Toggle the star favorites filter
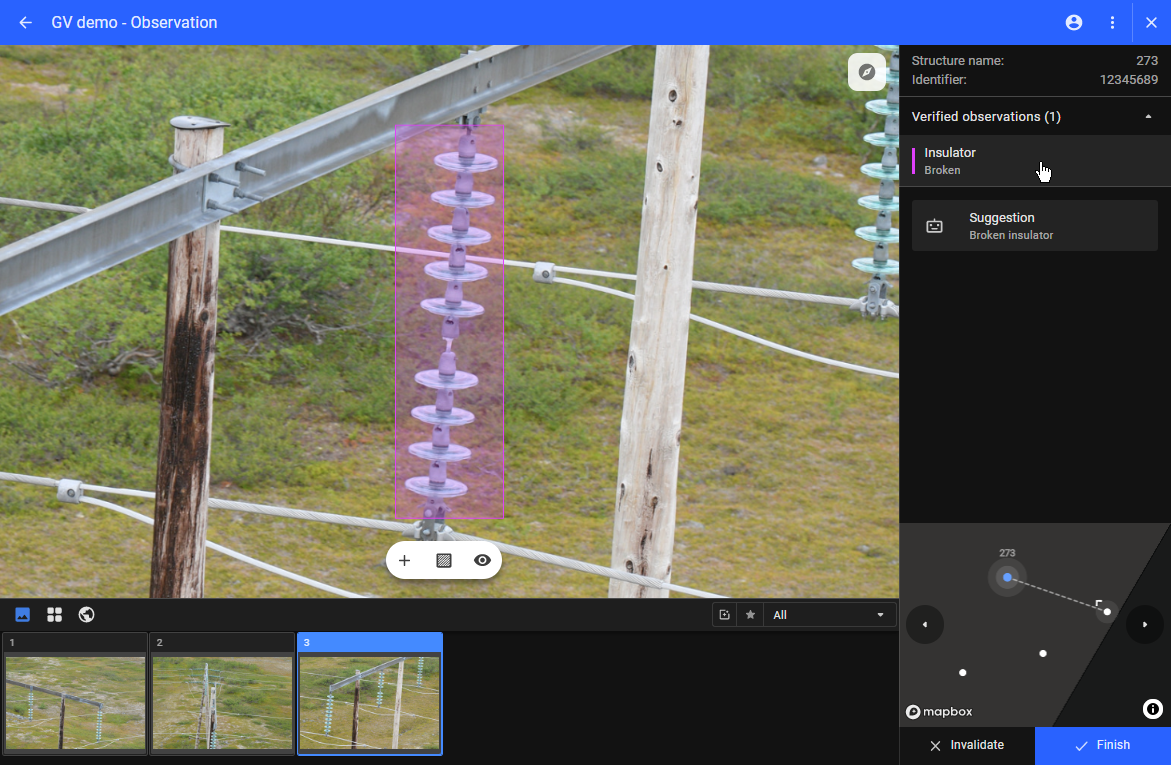 tap(750, 615)
